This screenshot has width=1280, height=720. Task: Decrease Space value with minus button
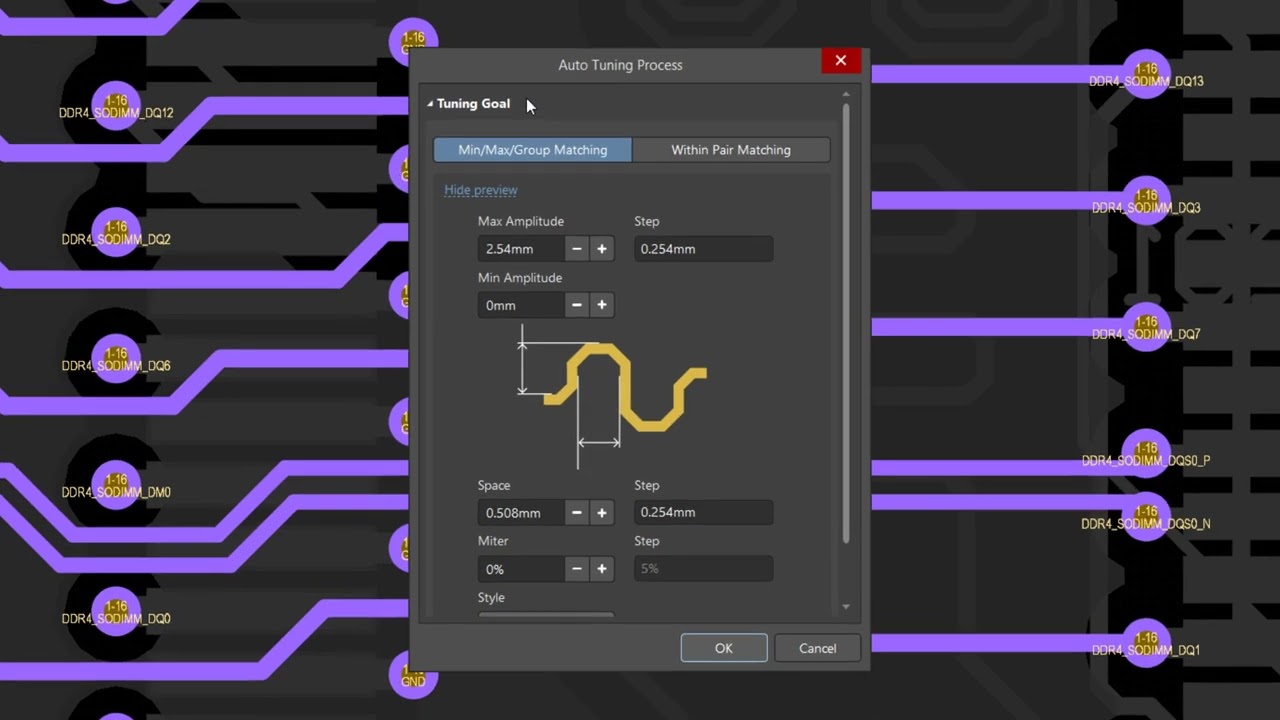coord(576,513)
